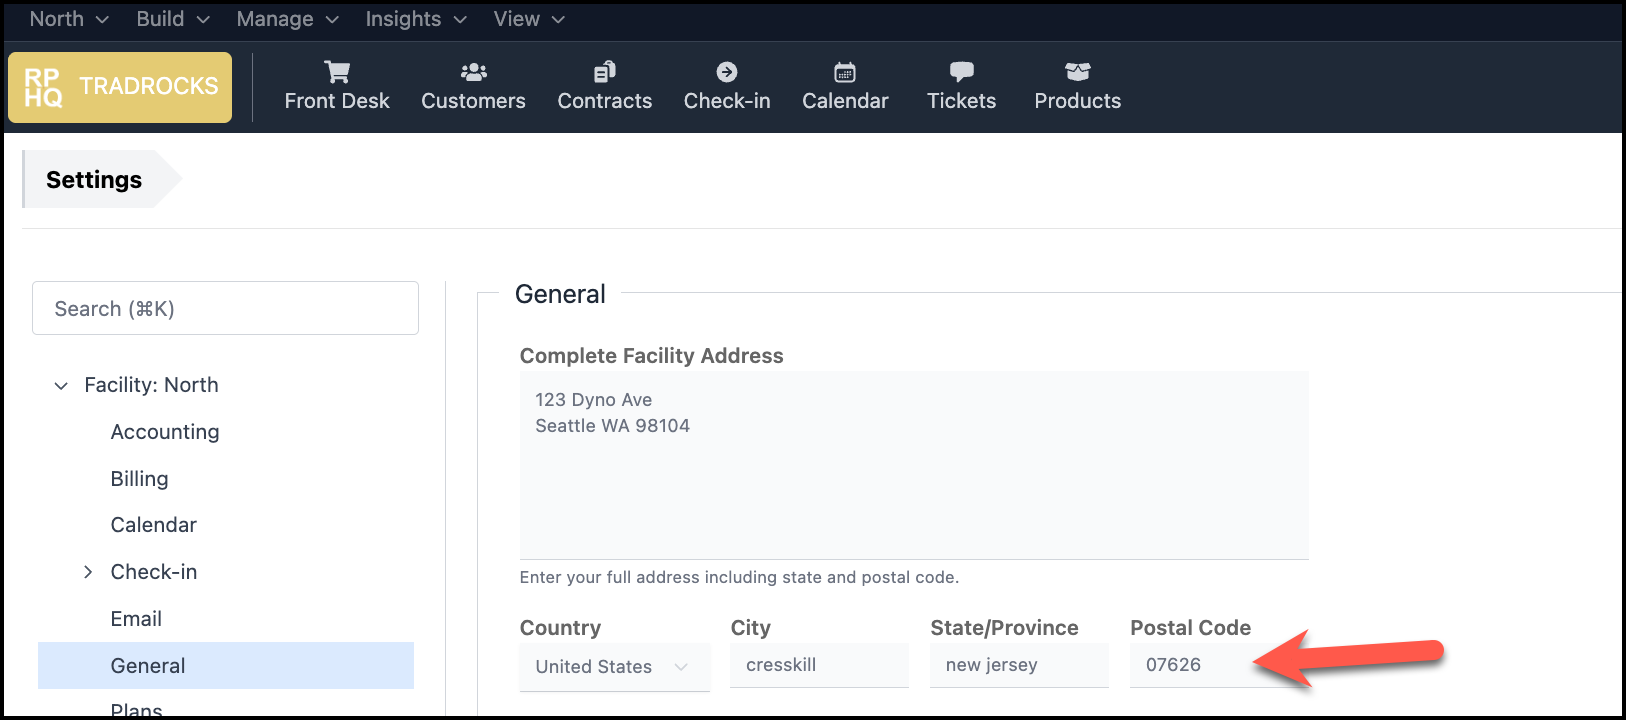Expand the Build menu

172,19
